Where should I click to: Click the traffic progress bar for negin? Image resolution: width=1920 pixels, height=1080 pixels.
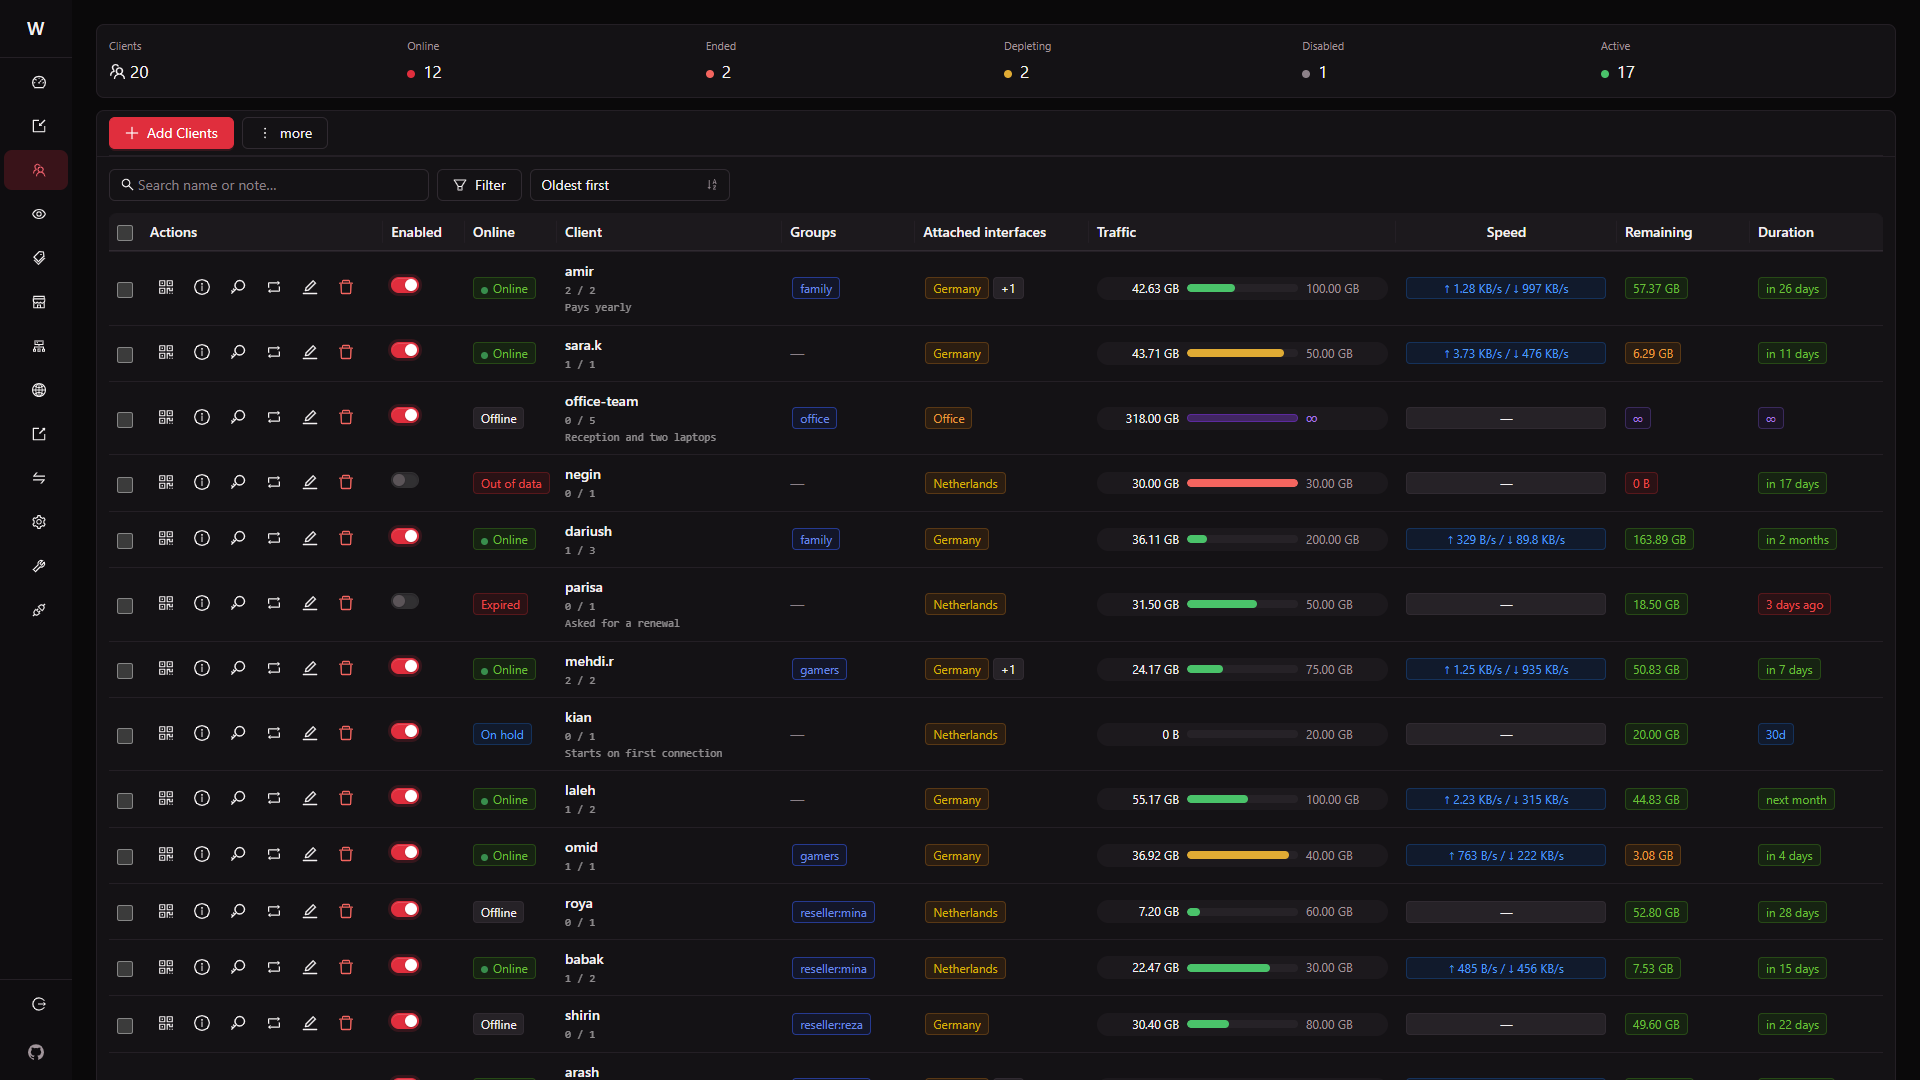[1242, 483]
